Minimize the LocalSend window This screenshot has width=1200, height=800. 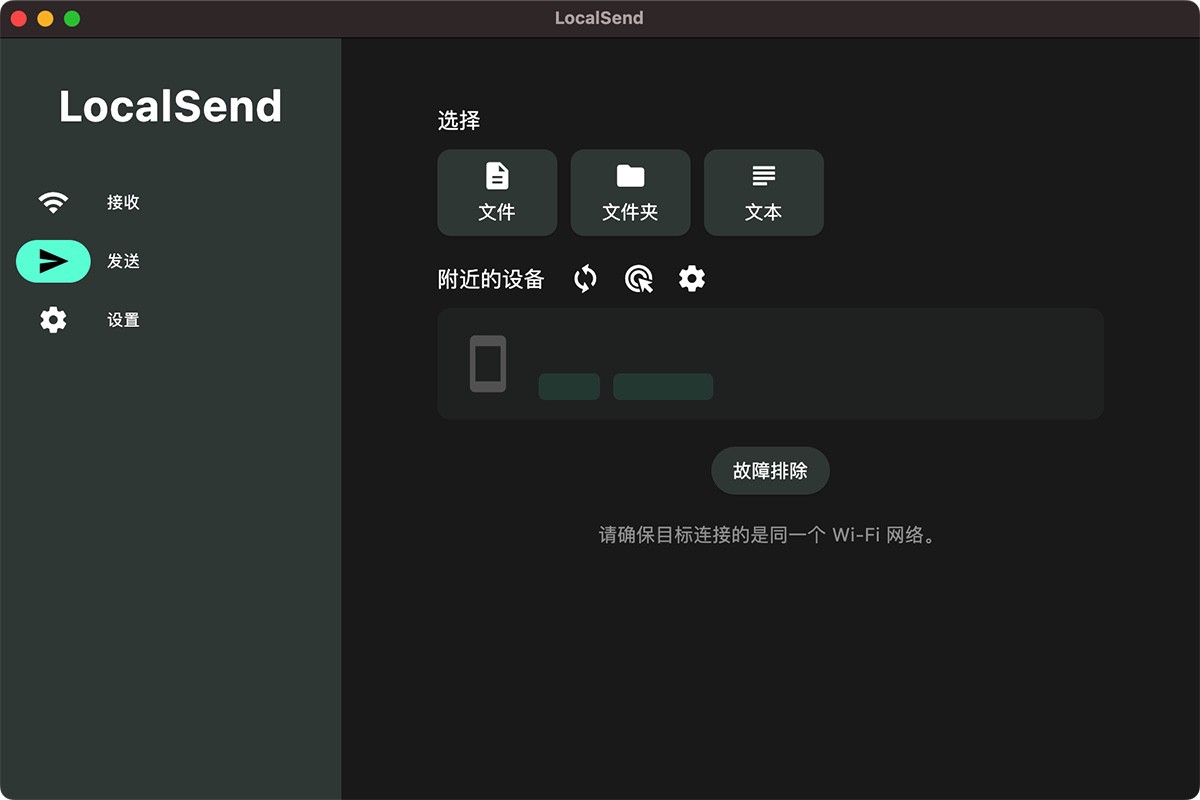[x=43, y=17]
